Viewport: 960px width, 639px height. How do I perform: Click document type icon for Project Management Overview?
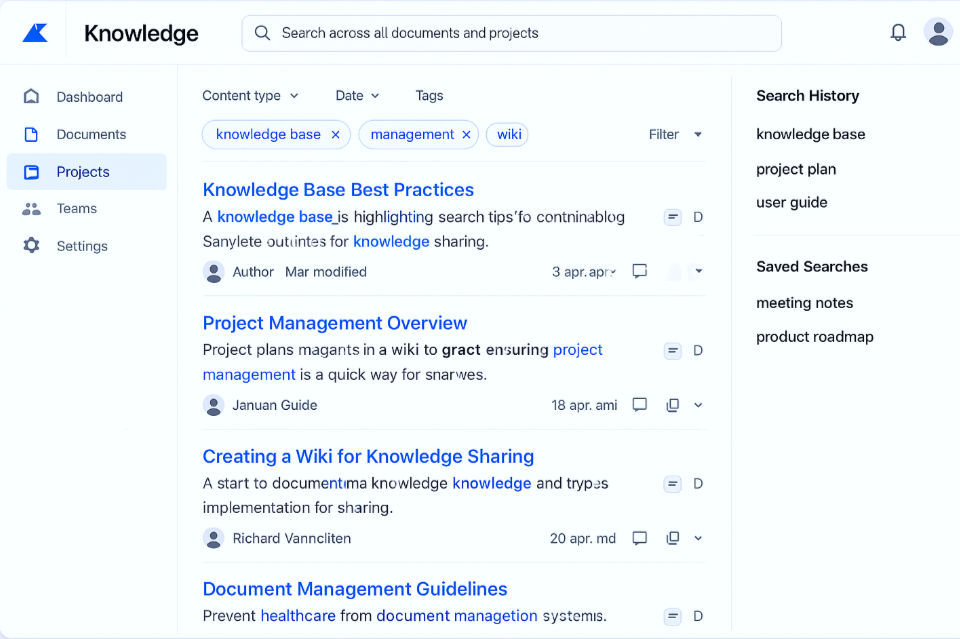[x=672, y=350]
